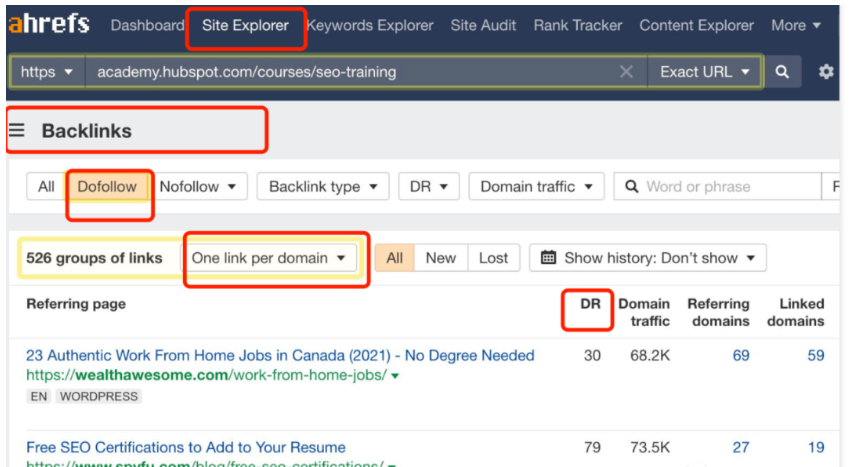
Task: Open the Nofollow dropdown
Action: tap(198, 187)
